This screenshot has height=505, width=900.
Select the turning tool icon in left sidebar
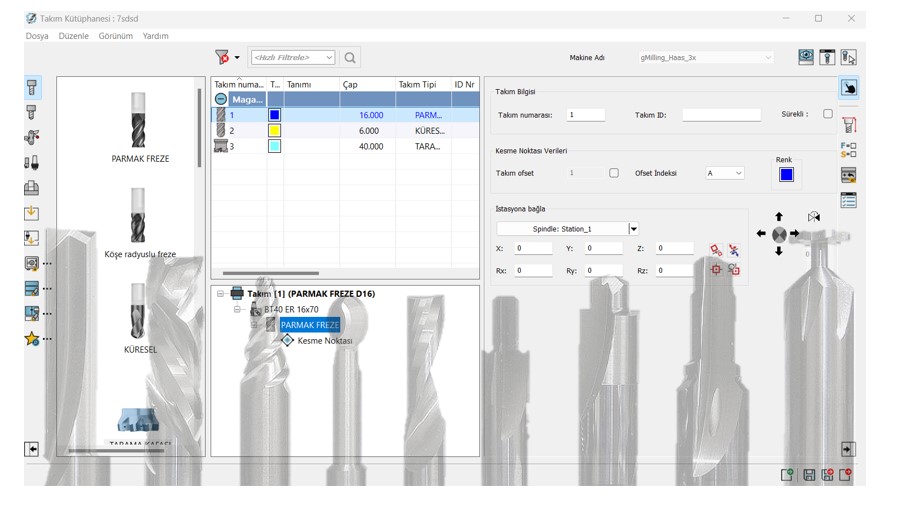[32, 137]
